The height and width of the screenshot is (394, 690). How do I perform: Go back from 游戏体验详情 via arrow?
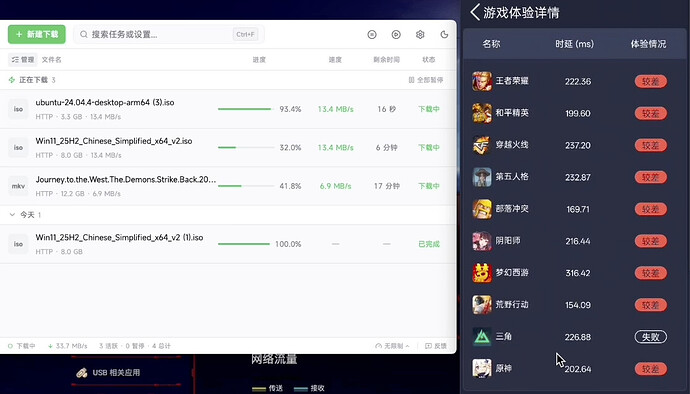475,12
